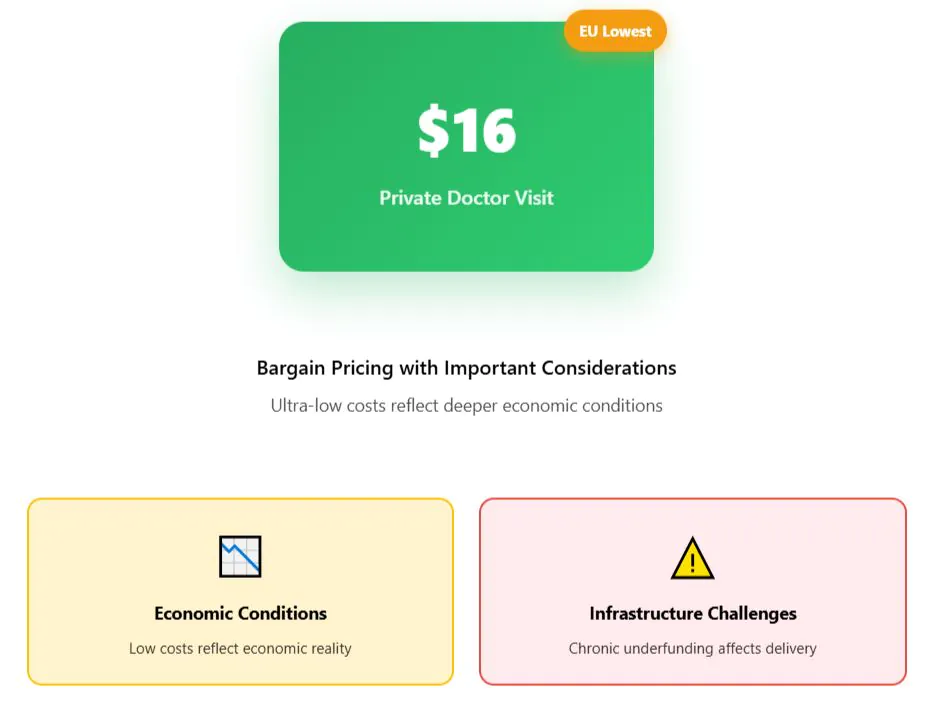This screenshot has height=710, width=940.
Task: Click 'Chronic underfunding affects delivery' text
Action: pos(692,648)
